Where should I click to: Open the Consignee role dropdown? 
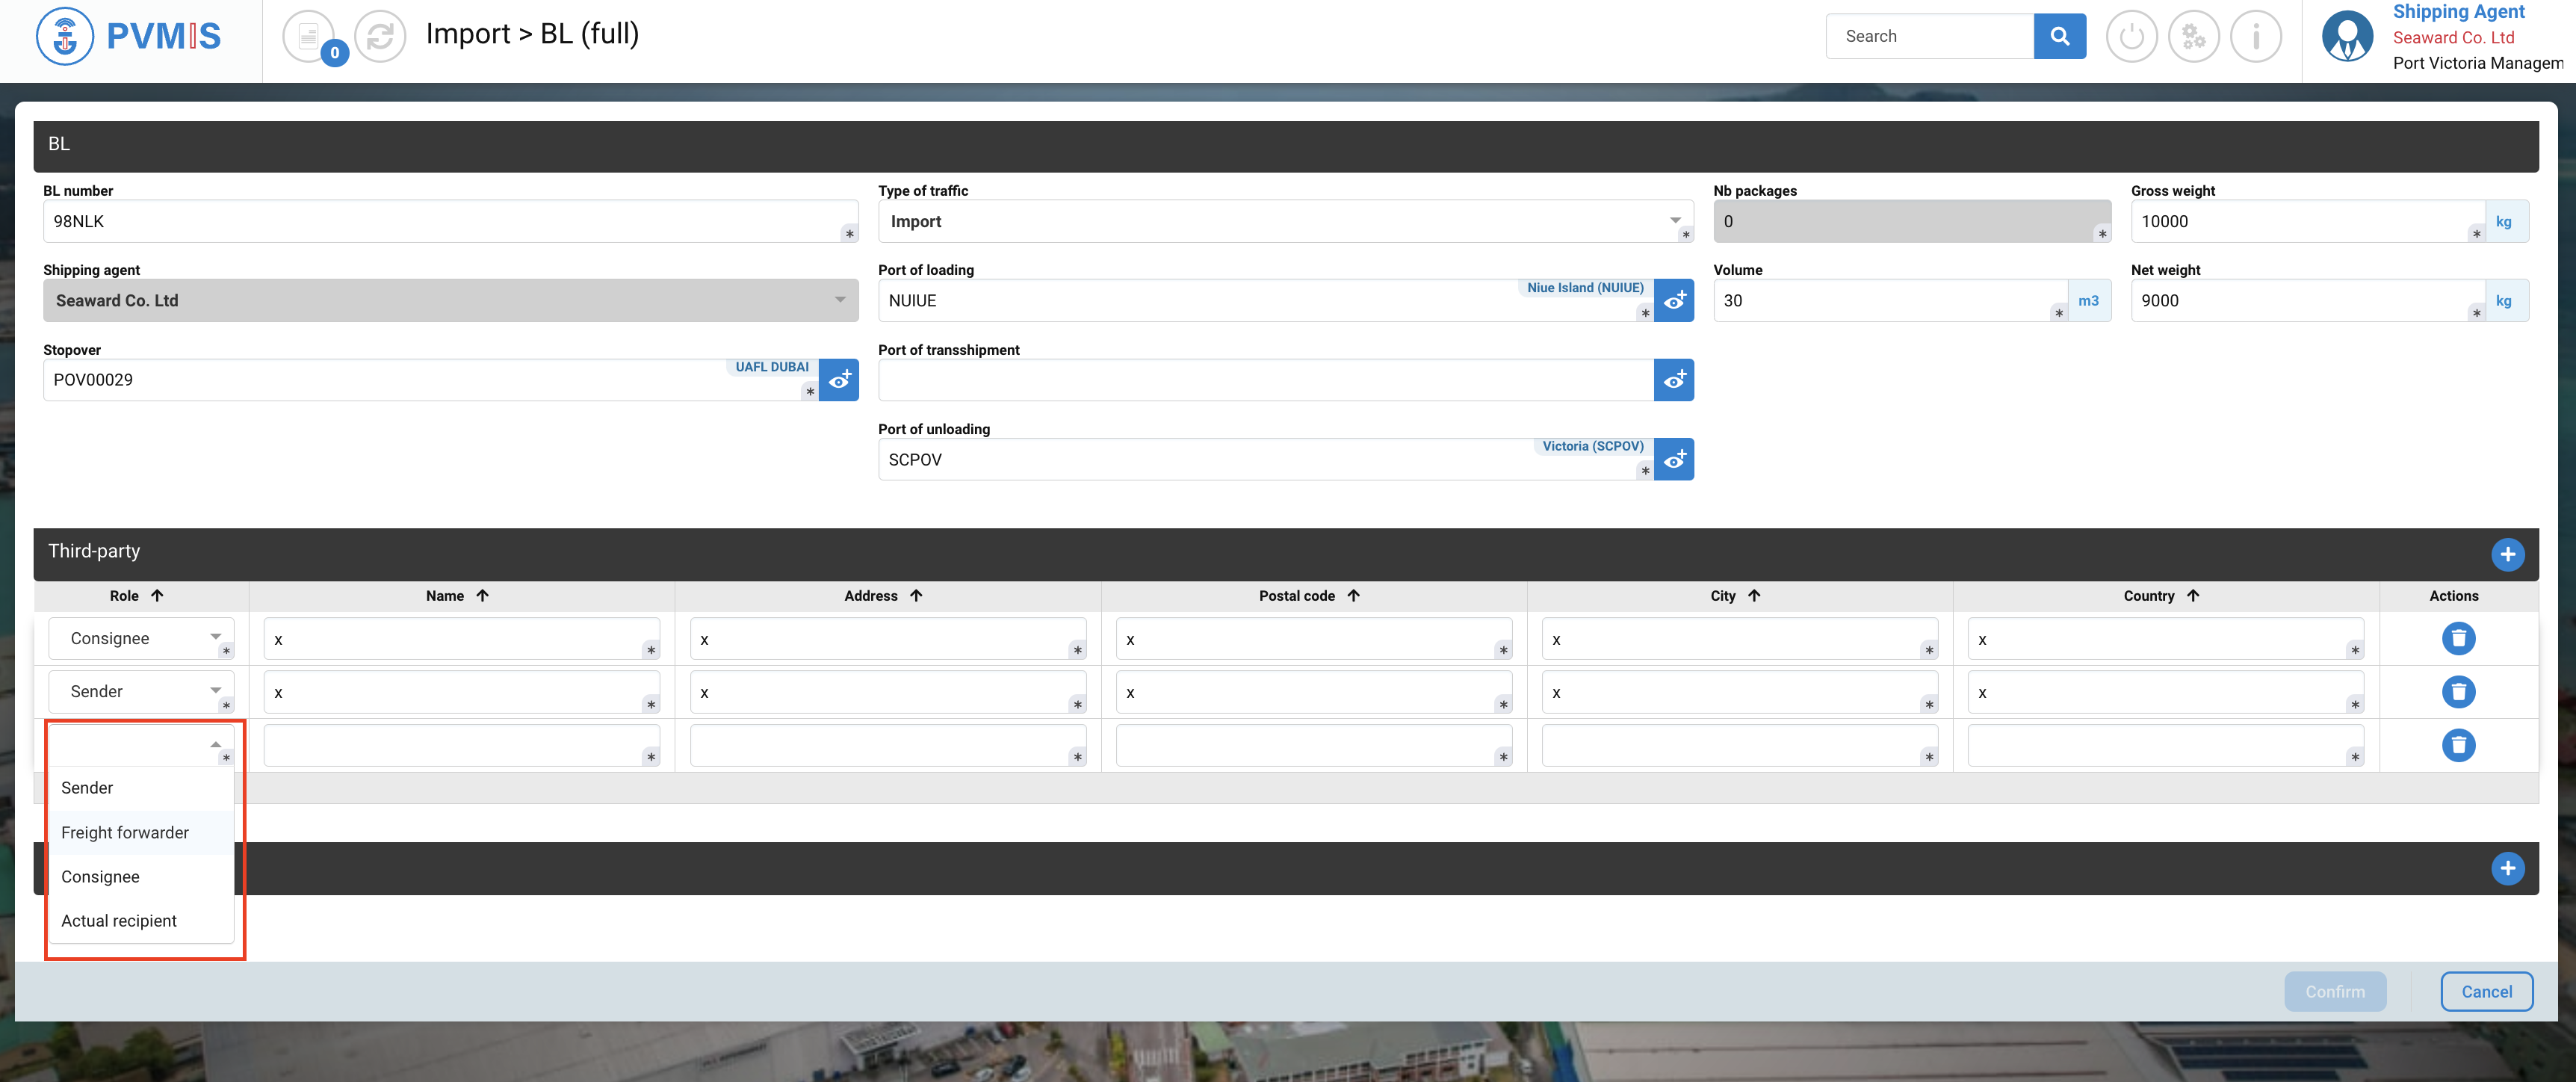(x=140, y=638)
